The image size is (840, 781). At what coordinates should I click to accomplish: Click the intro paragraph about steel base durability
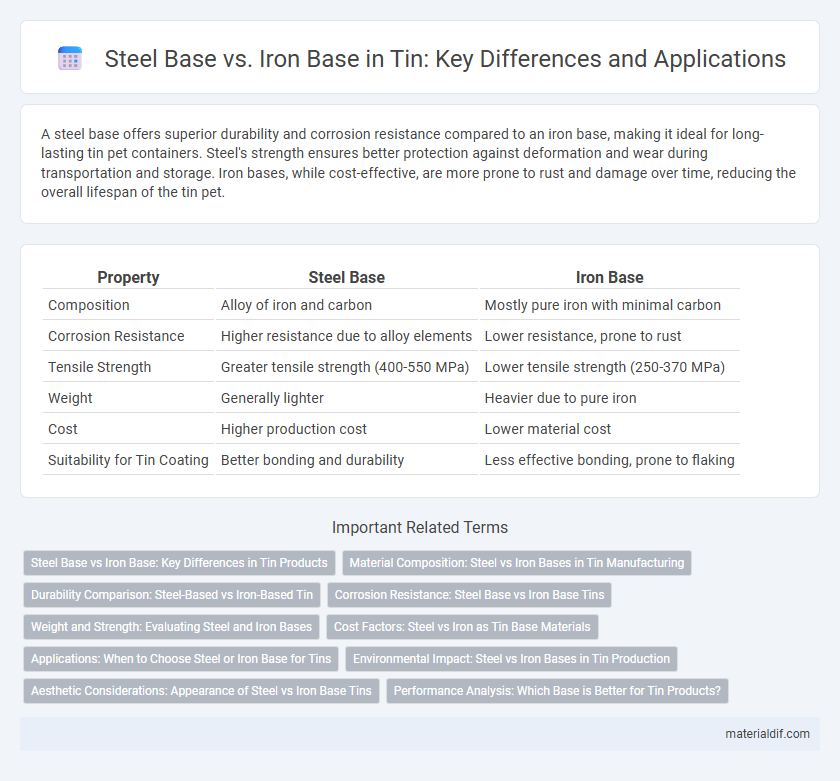point(418,163)
